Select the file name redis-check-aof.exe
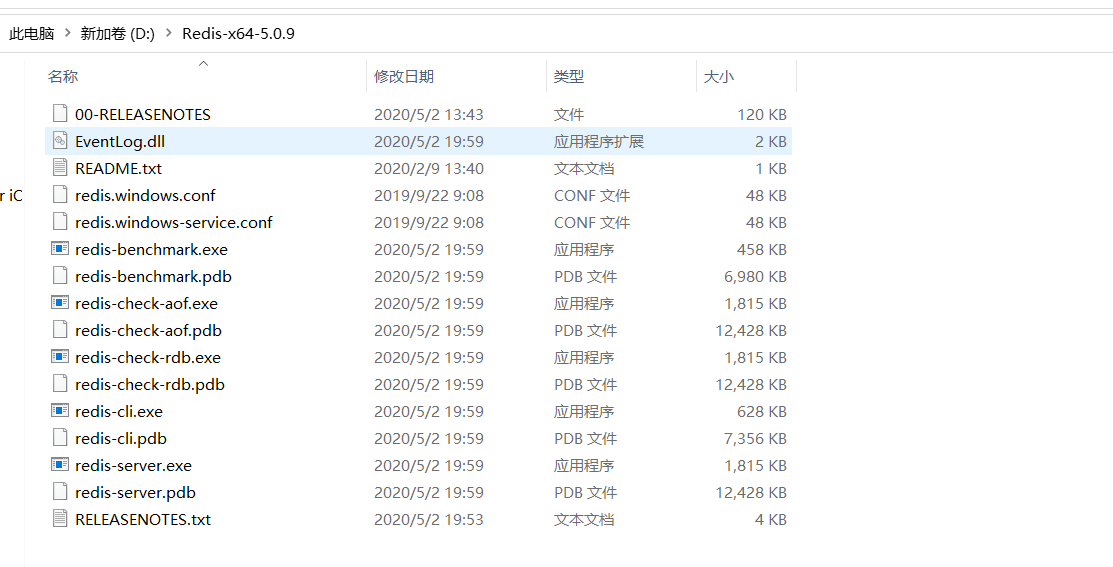Image resolution: width=1113 pixels, height=567 pixels. (146, 303)
